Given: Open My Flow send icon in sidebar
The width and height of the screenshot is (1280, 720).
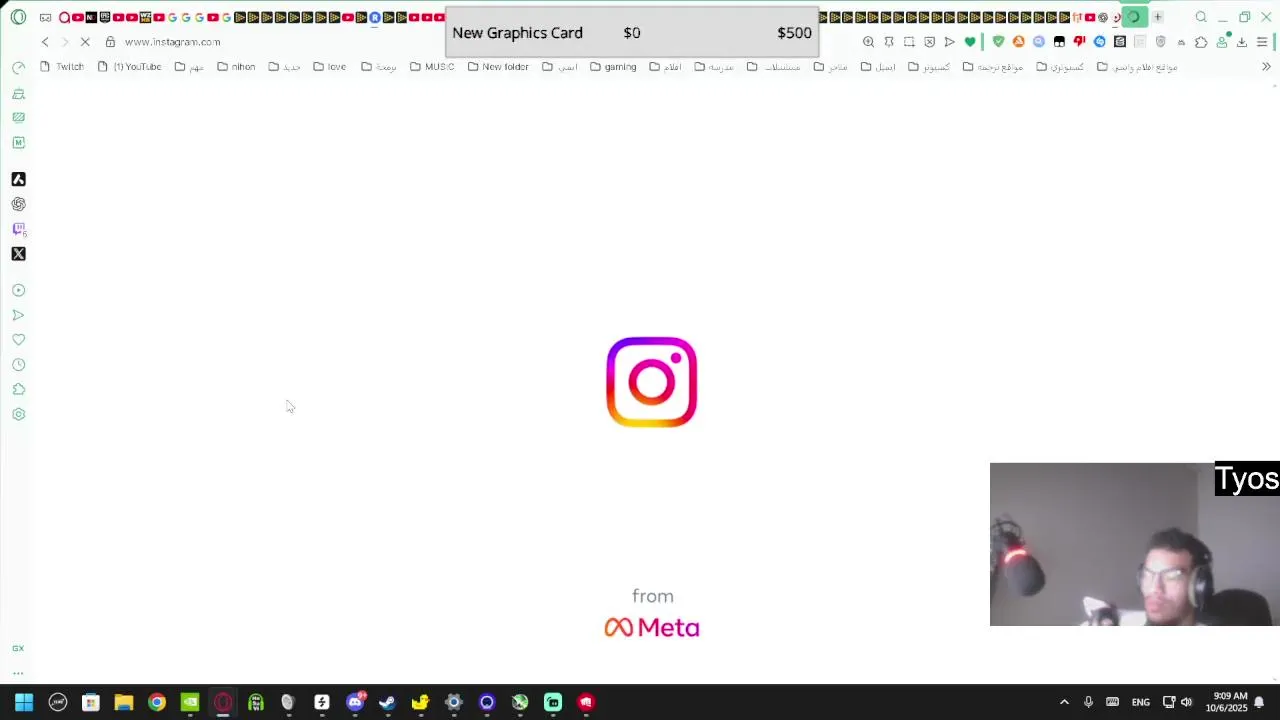Looking at the screenshot, I should [x=18, y=315].
